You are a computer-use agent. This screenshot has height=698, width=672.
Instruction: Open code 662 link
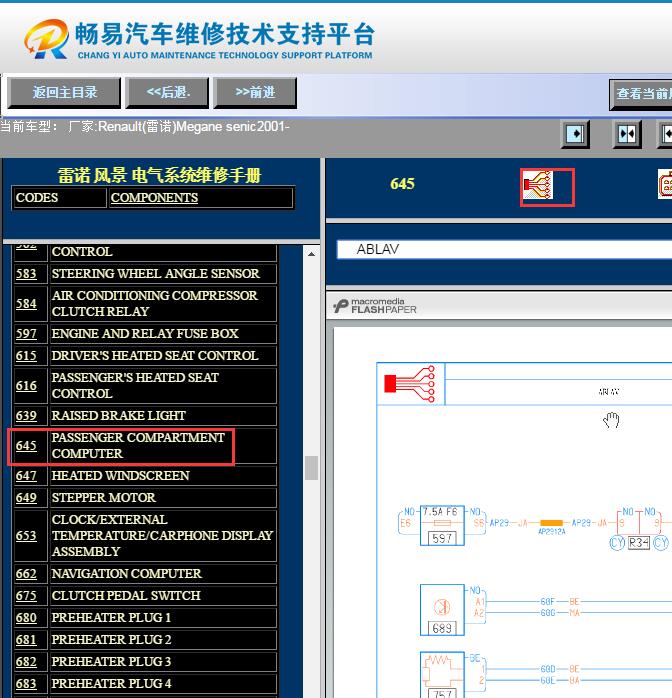tap(26, 573)
